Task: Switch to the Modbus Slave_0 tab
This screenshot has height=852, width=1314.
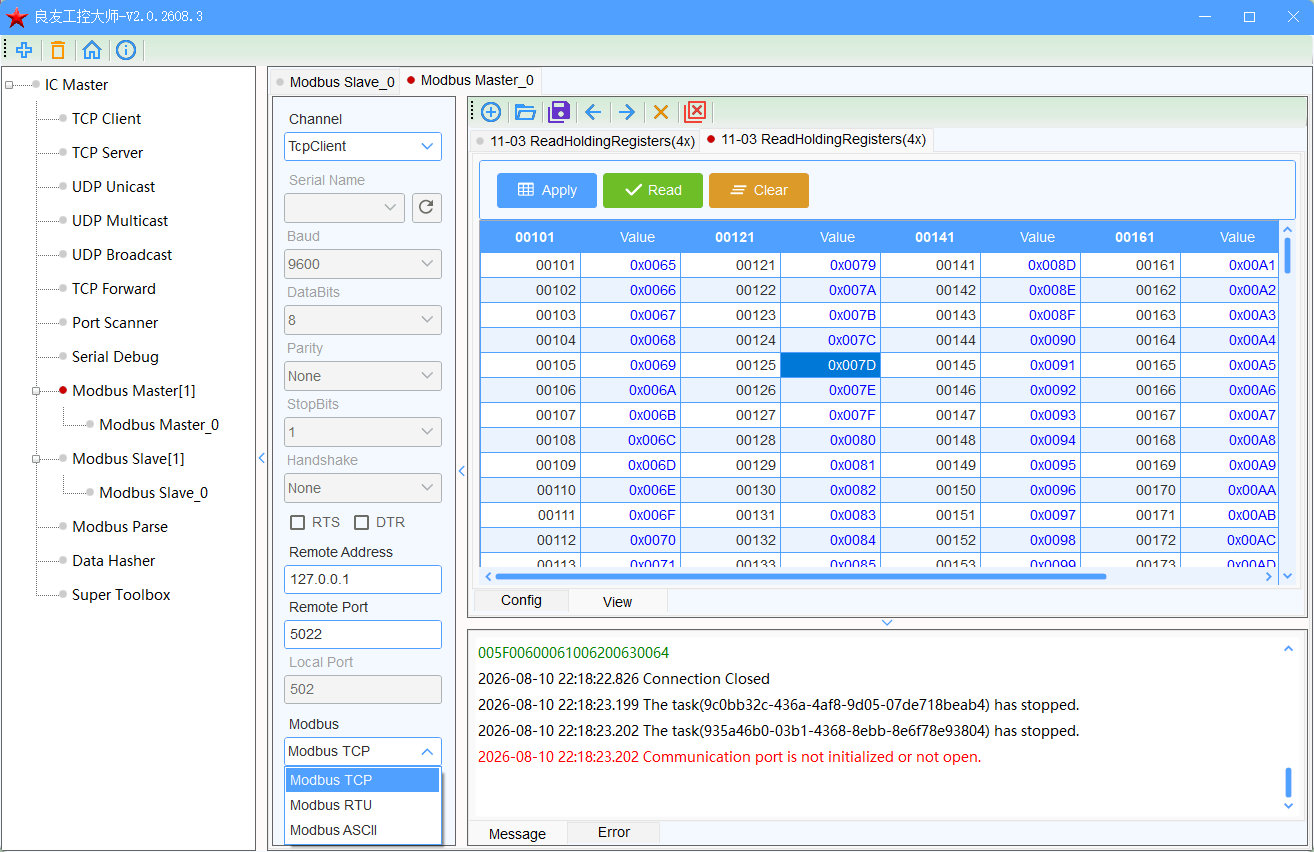Action: 335,82
